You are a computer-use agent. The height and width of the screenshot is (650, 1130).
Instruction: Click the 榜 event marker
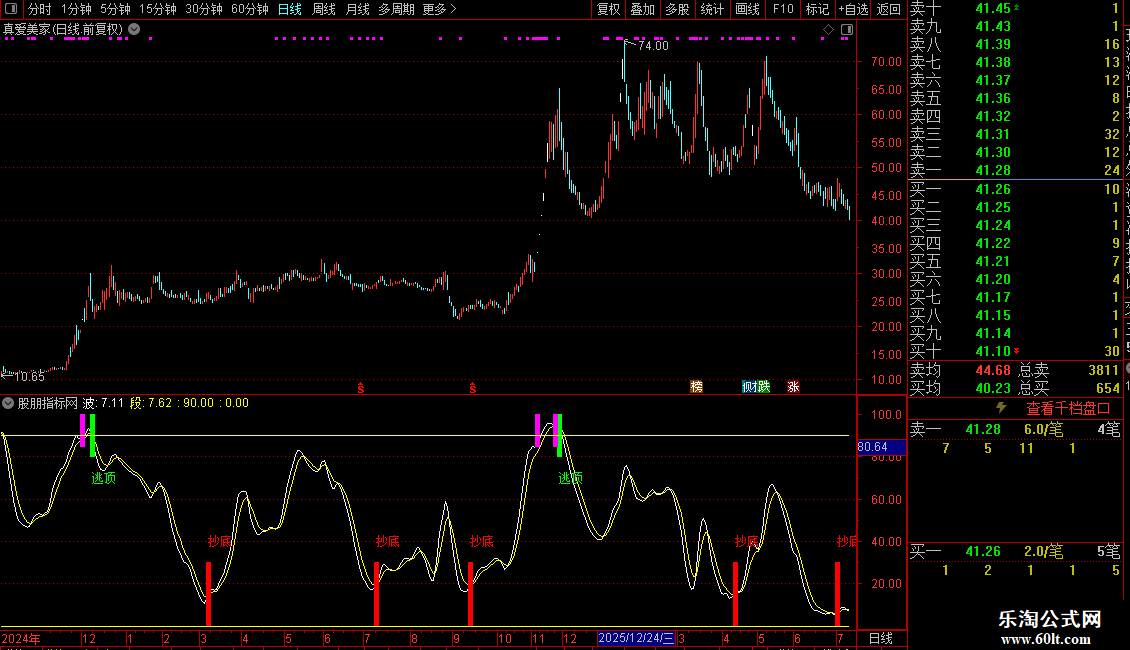coord(696,387)
